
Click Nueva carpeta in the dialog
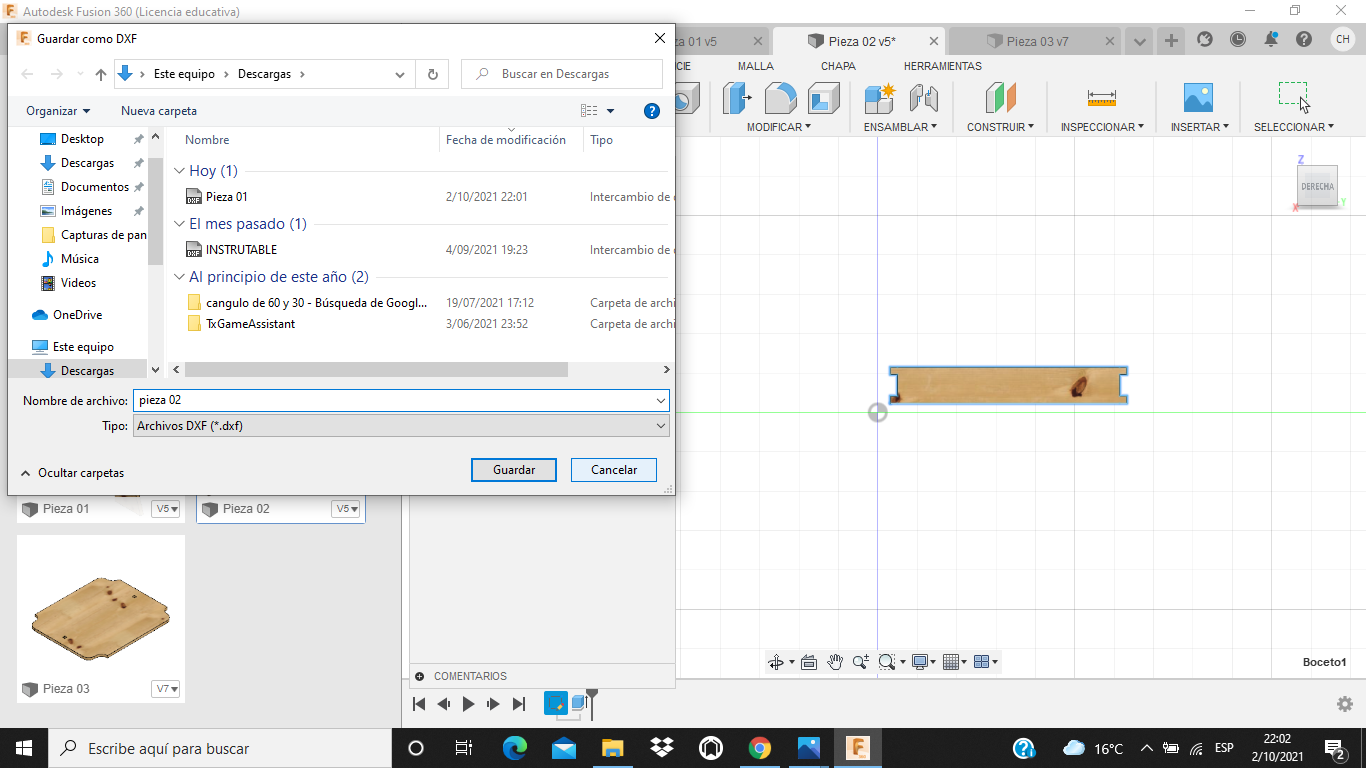coord(159,111)
